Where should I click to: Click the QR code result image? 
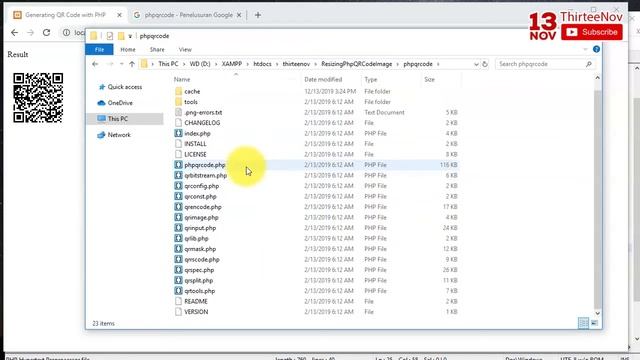coord(38,98)
